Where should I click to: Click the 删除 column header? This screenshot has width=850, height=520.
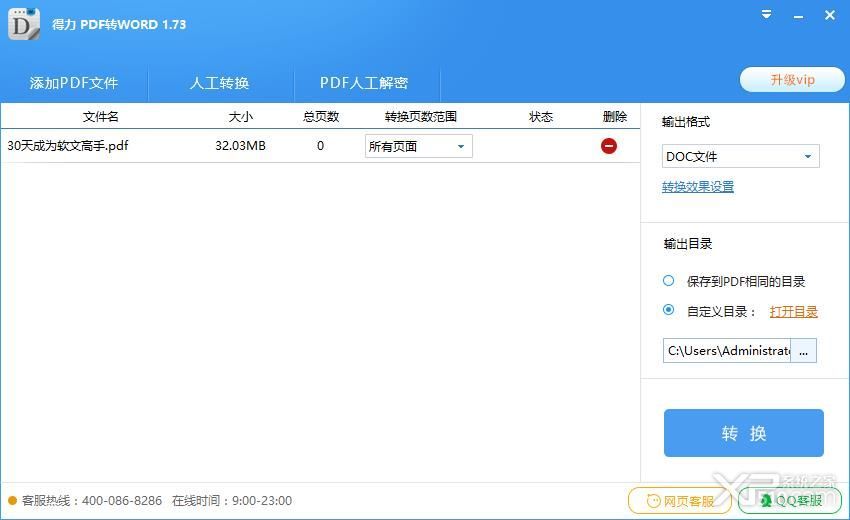tap(615, 117)
